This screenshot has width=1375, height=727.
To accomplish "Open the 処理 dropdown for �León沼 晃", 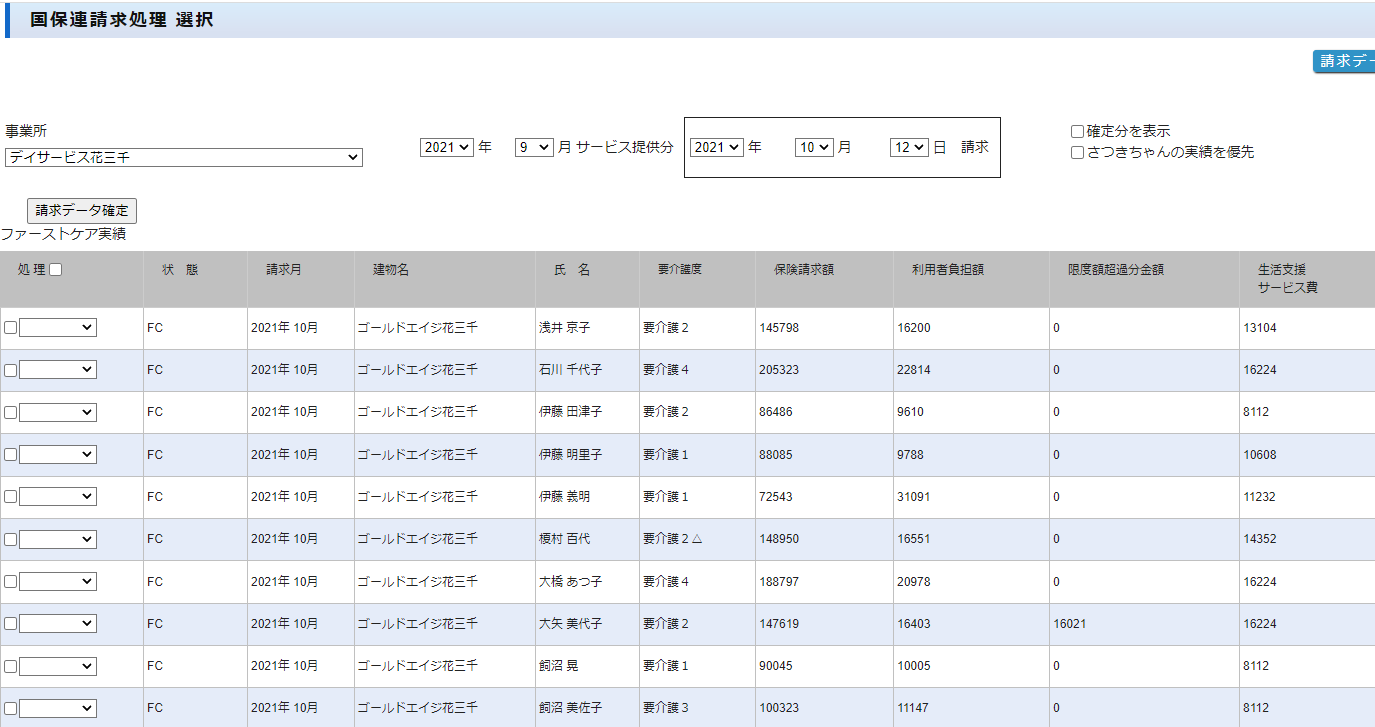I will tap(58, 666).
